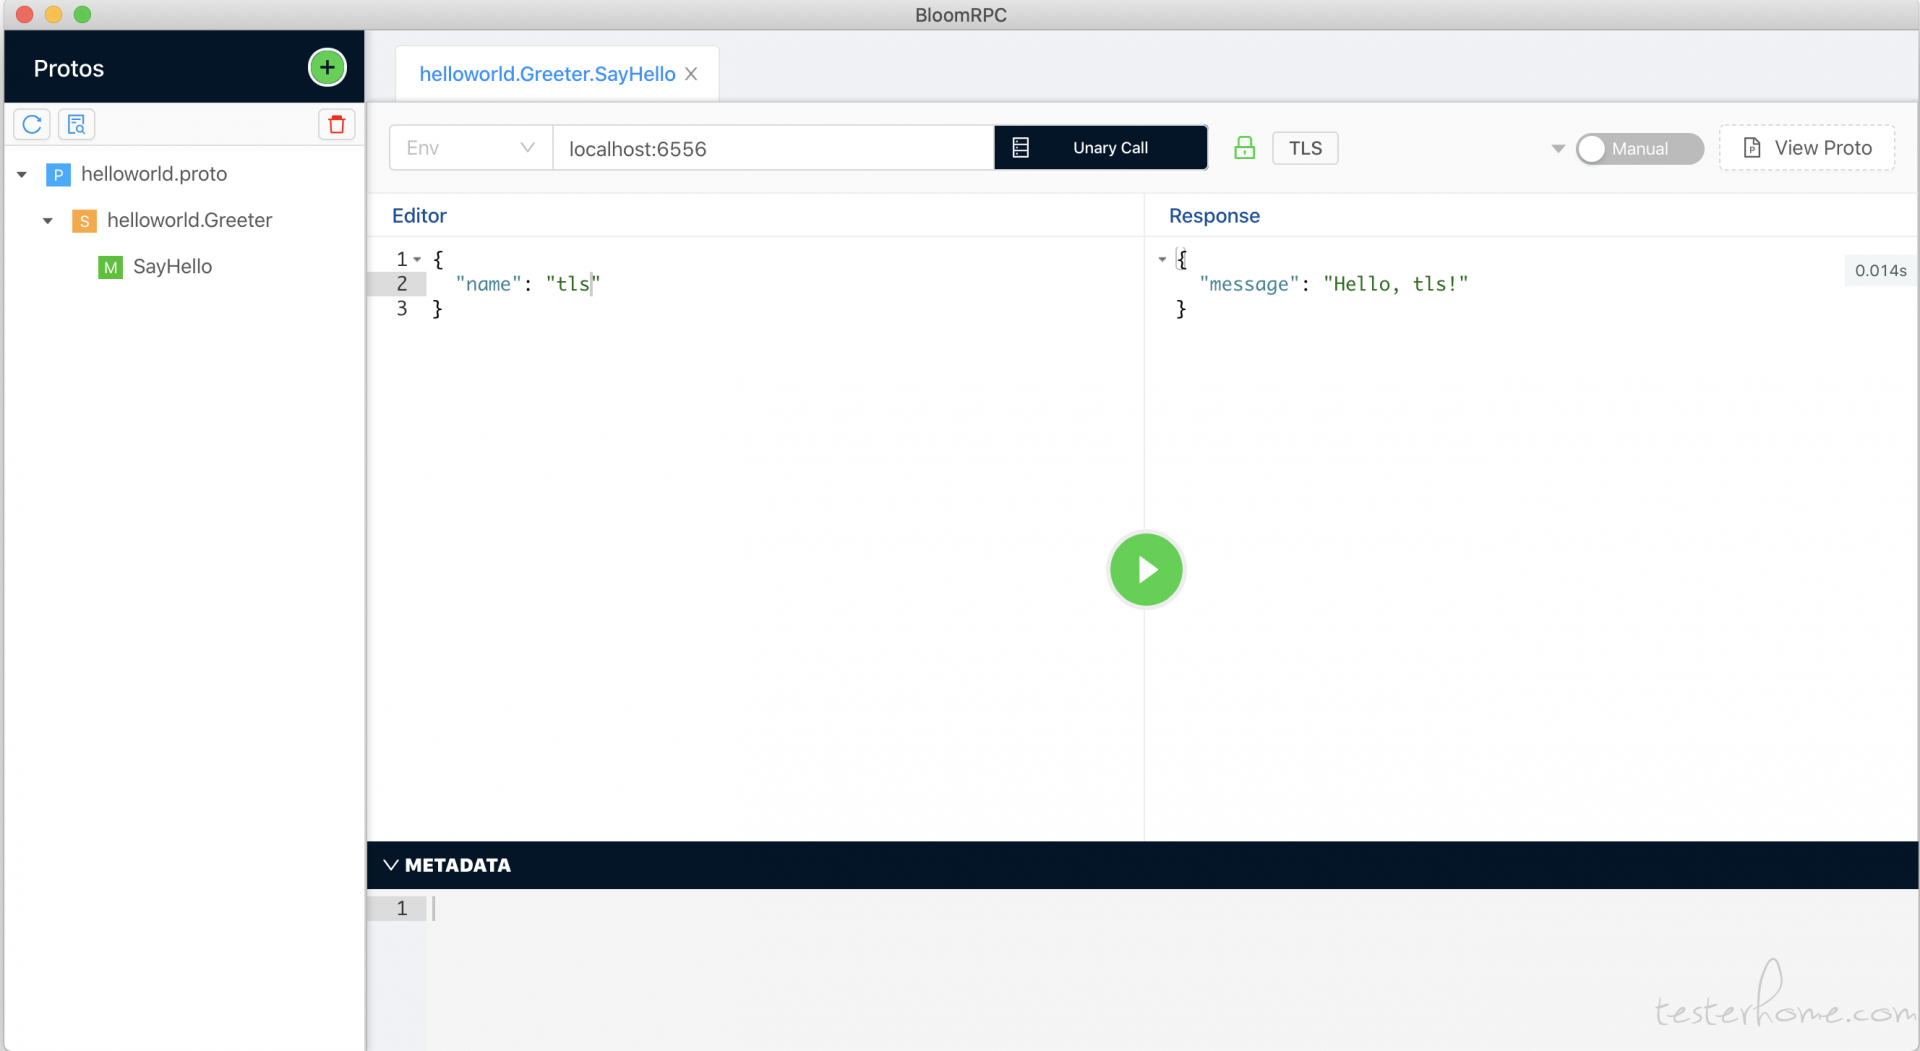
Task: Click the Editor heading
Action: click(419, 216)
